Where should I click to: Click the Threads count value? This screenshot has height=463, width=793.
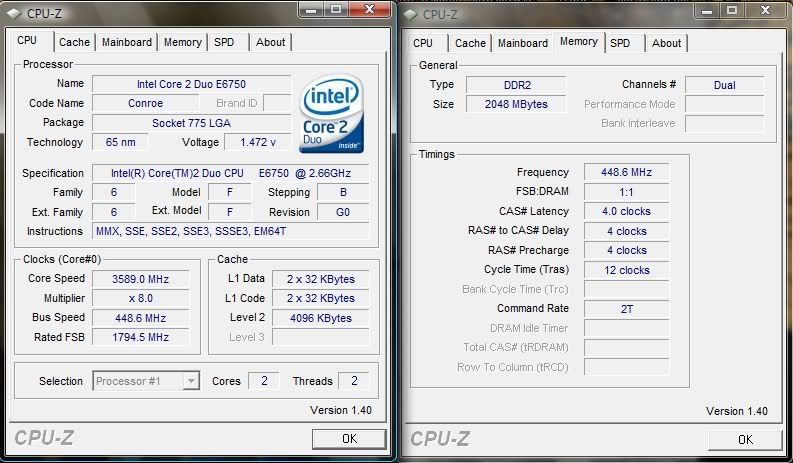(x=354, y=381)
